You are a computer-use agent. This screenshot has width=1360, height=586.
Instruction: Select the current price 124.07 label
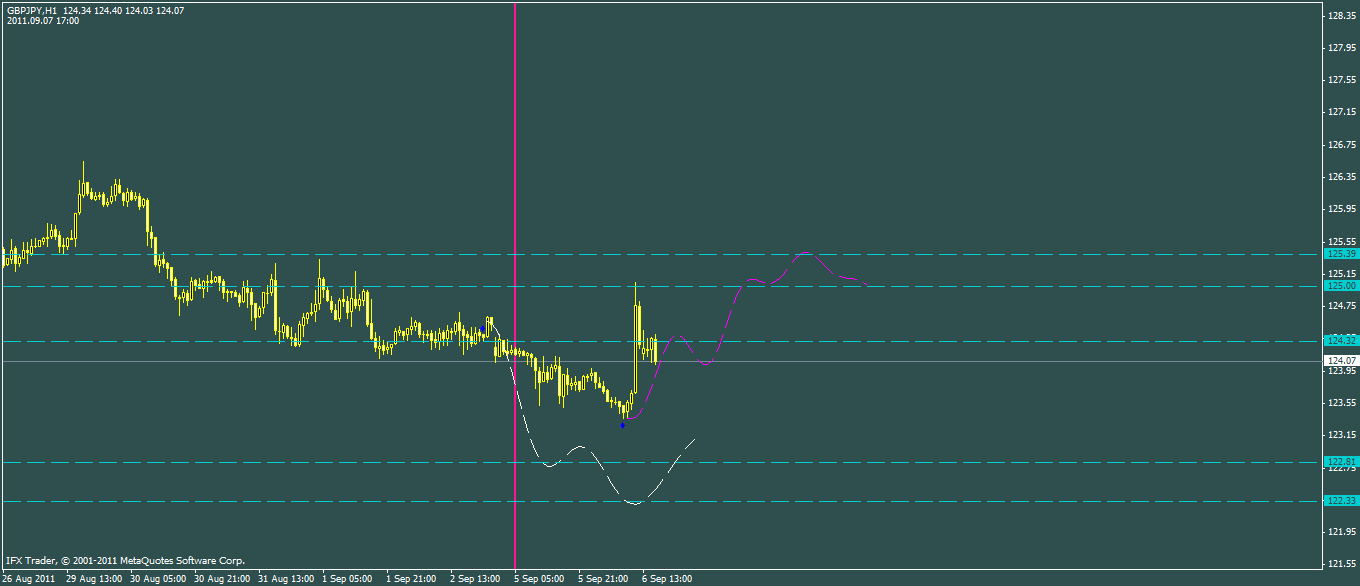[1340, 360]
